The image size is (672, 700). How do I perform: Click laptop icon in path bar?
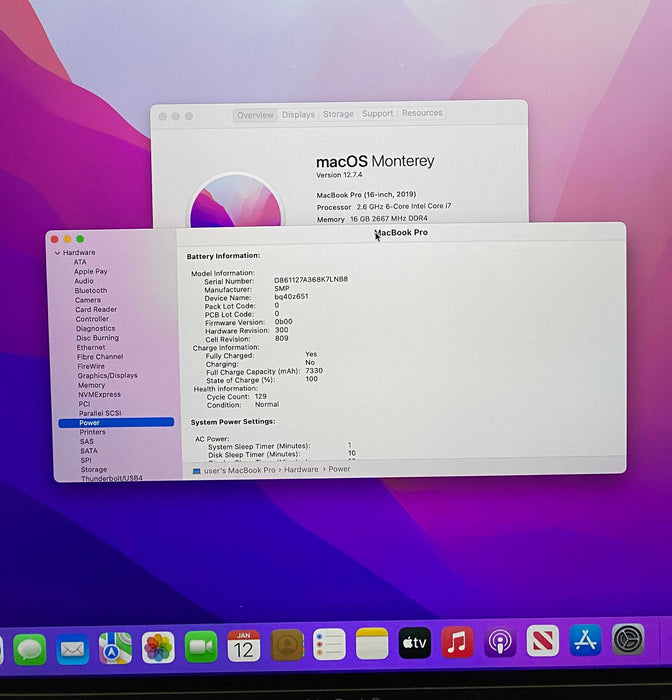(x=196, y=471)
